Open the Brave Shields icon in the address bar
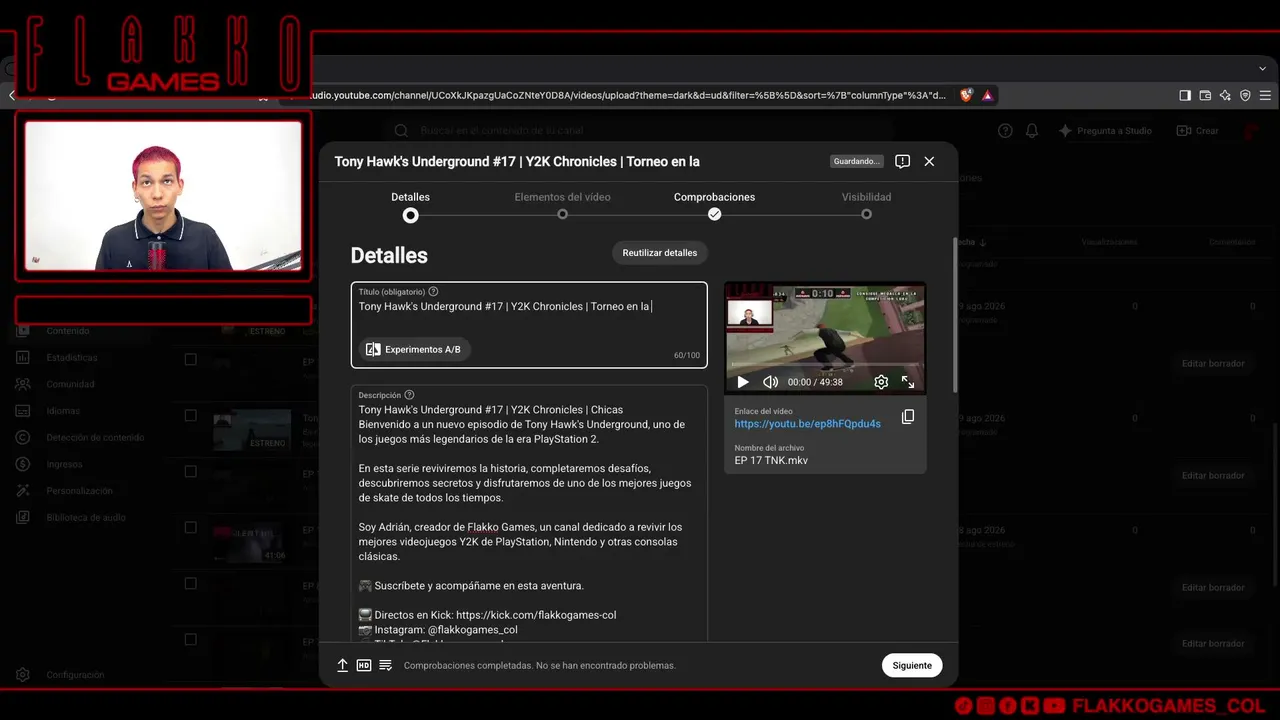 (x=966, y=95)
